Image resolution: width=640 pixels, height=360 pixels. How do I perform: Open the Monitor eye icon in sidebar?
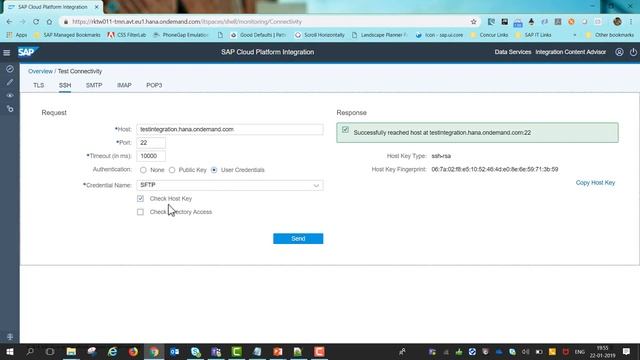click(x=10, y=96)
